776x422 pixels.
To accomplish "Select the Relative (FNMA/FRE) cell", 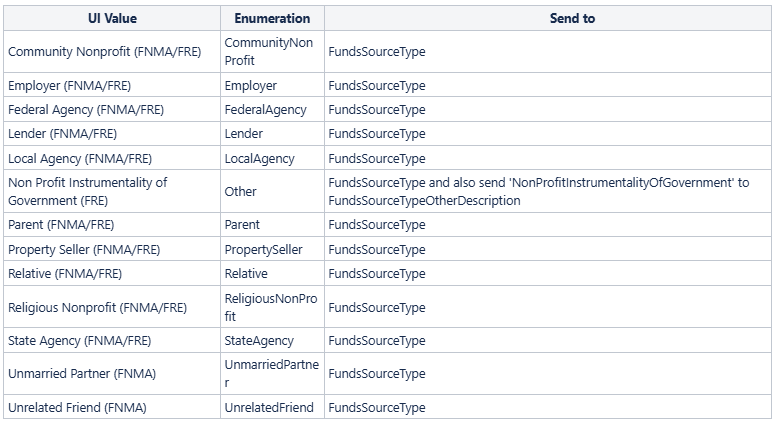I will (112, 274).
